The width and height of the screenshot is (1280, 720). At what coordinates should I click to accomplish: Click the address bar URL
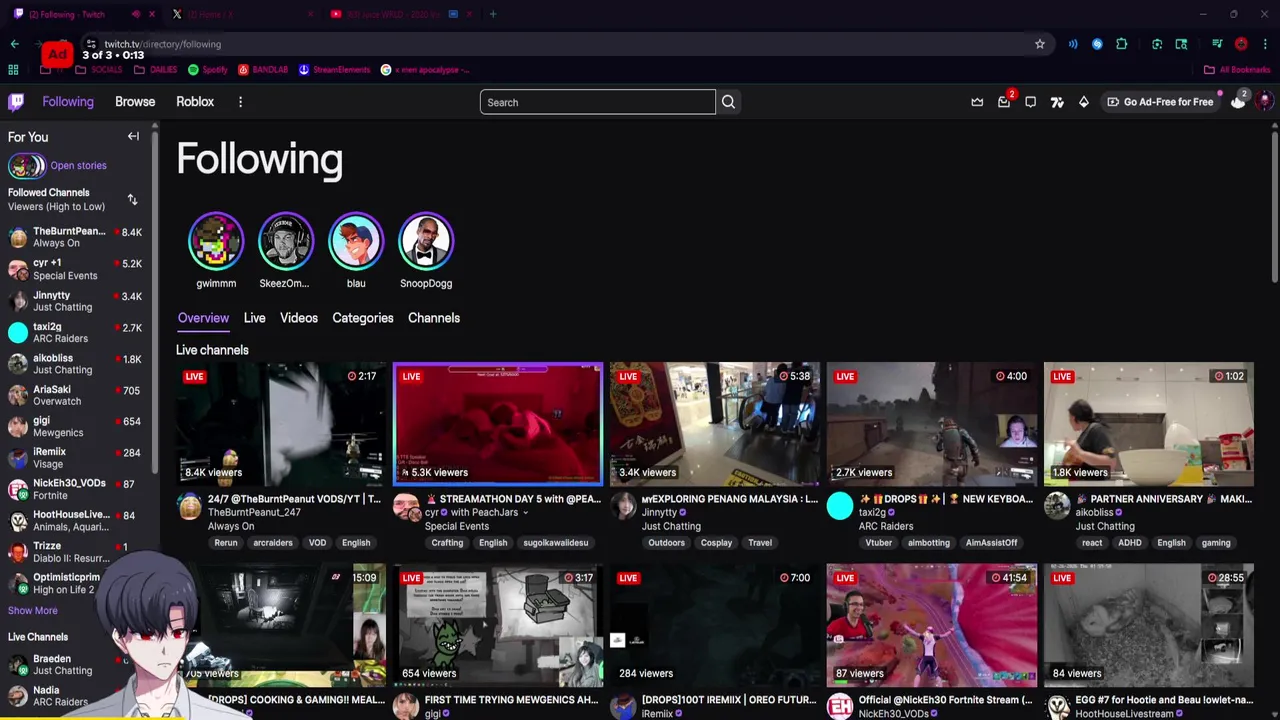[163, 44]
